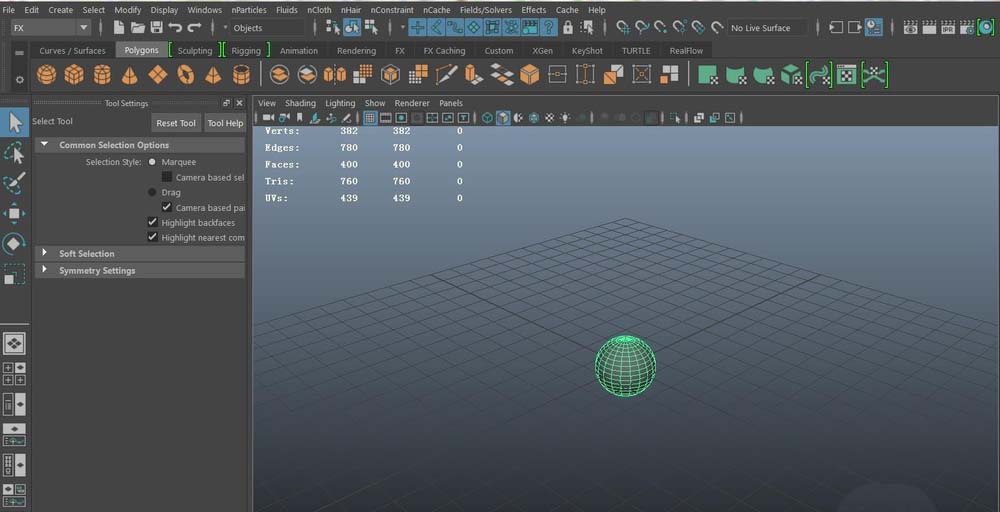Click the Multi-Cut knife tool shelf icon
Image resolution: width=1000 pixels, height=512 pixels.
pos(446,75)
